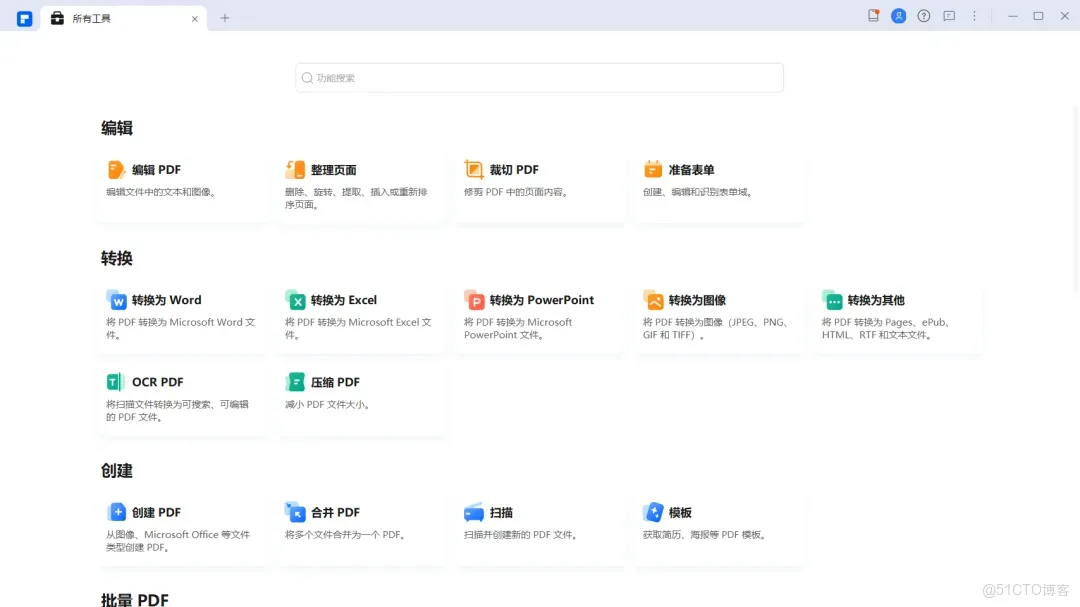
Task: Click the 功能搜索 search field
Action: coord(539,77)
